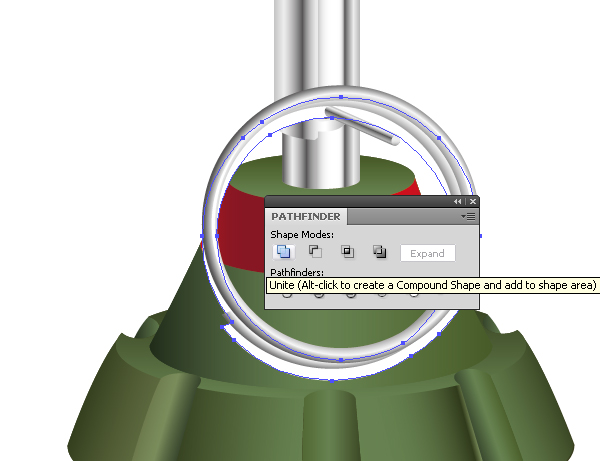Choose the Intersect shape mode icon
This screenshot has height=461, width=600.
tap(347, 251)
